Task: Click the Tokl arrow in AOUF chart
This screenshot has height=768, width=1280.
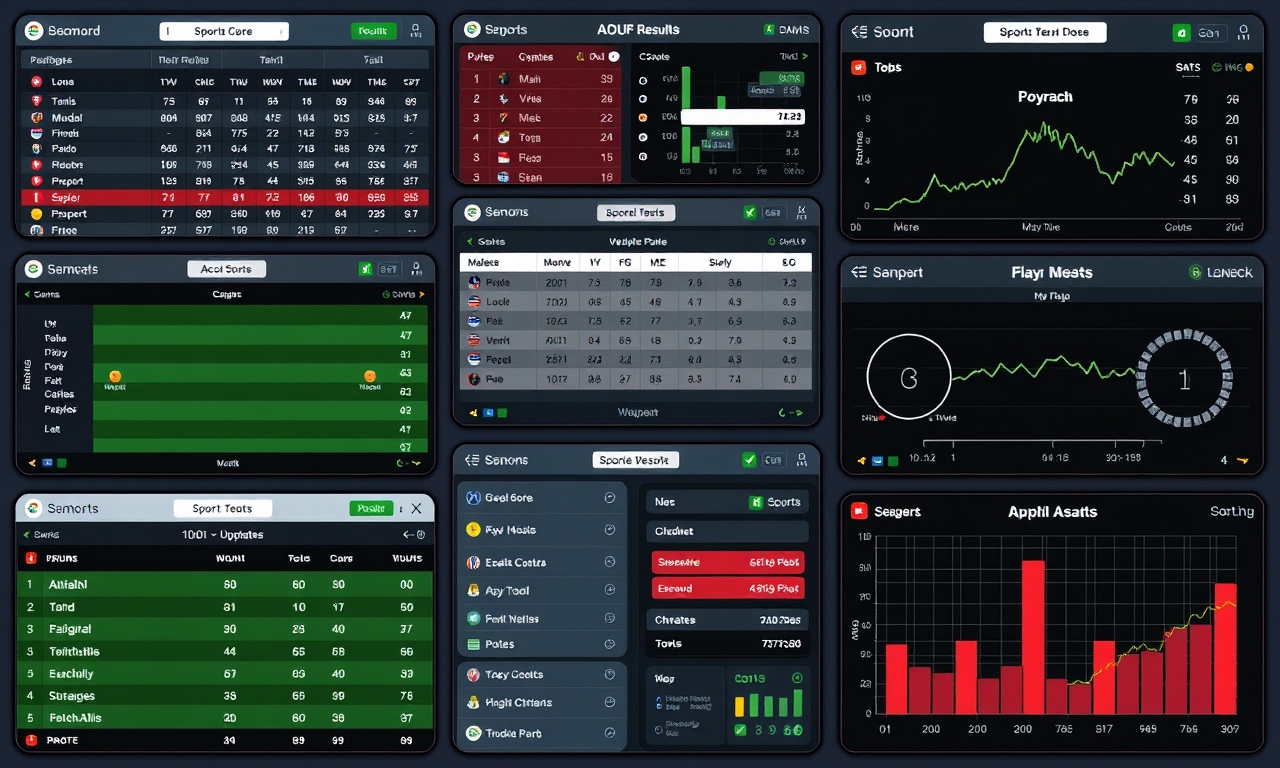Action: pyautogui.click(x=804, y=57)
